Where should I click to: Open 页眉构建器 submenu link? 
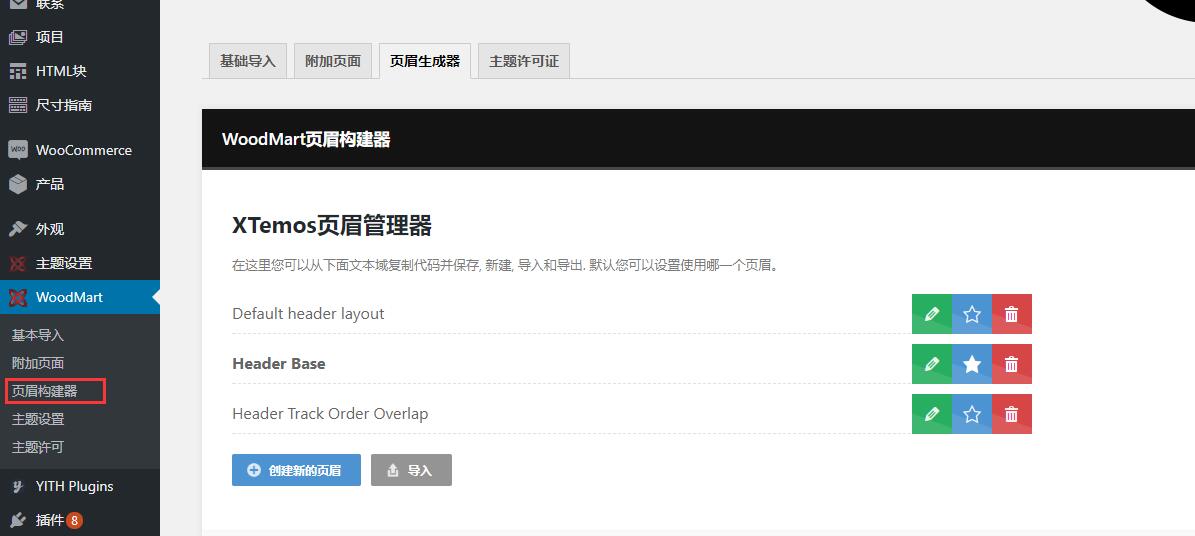(44, 391)
